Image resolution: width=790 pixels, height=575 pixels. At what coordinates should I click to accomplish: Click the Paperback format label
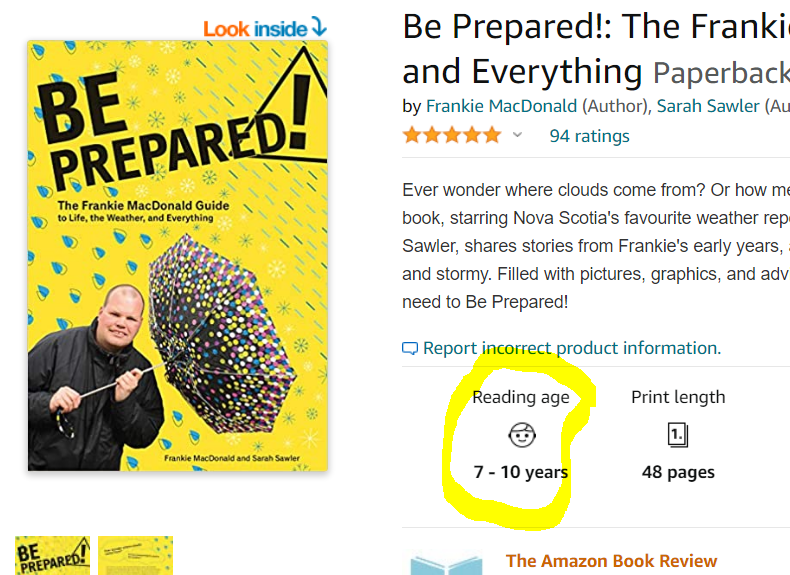(720, 72)
